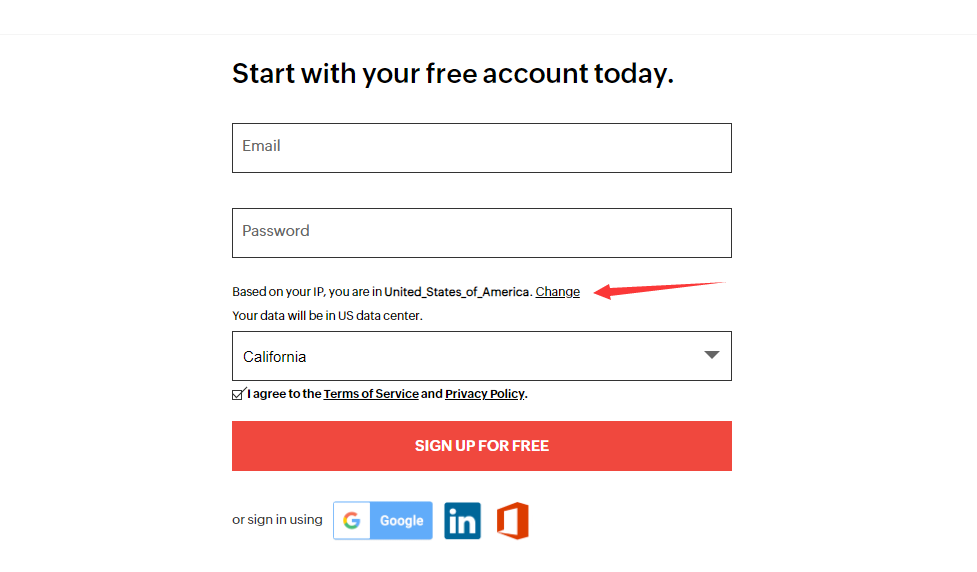The image size is (977, 572).
Task: Click the 'I agree to the' label text
Action: [x=284, y=394]
